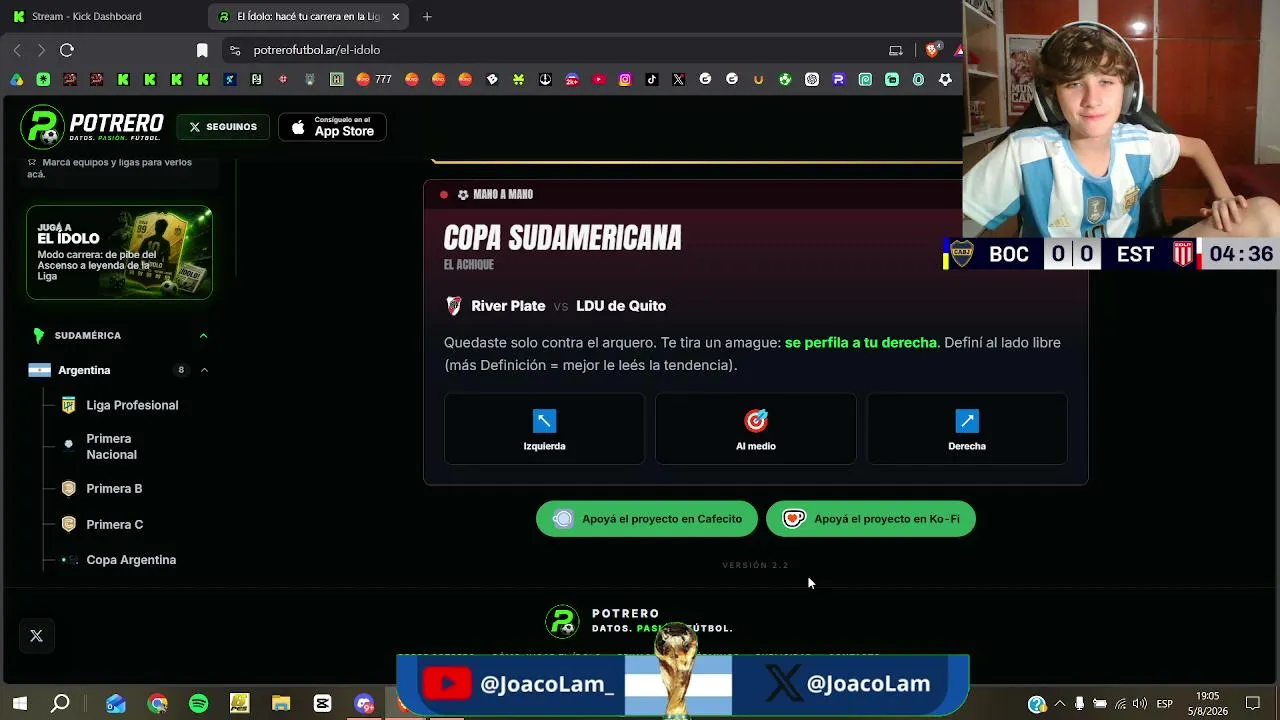Screen dimensions: 1280x720
Task: Collapse the Sudamérica section
Action: 204,336
